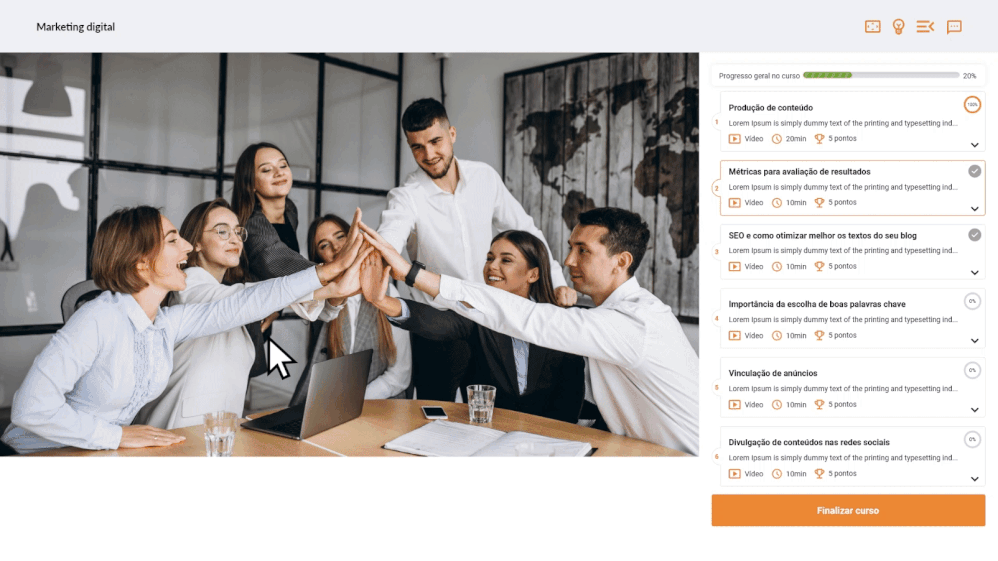998x561 pixels.
Task: Click the Finalizar curso button
Action: 848,510
